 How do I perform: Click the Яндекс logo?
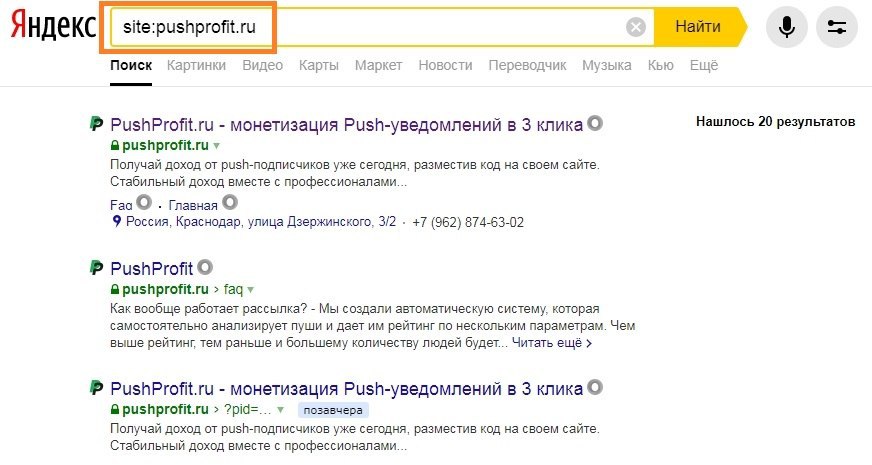pos(53,26)
